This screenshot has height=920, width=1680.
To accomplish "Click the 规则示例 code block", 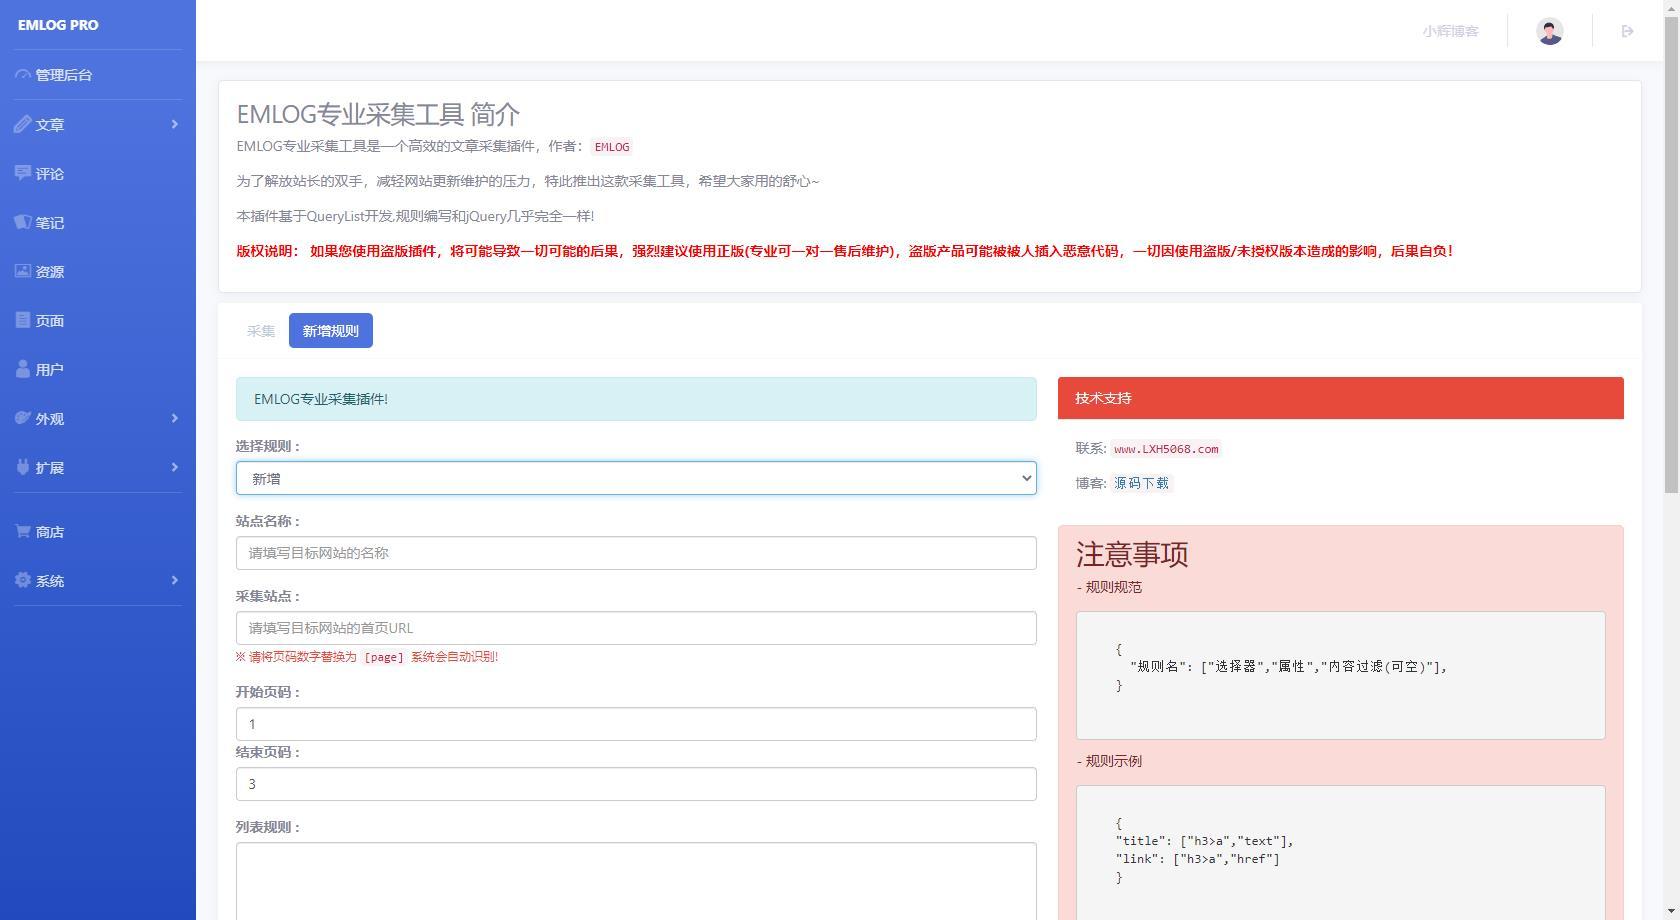I will [1341, 852].
